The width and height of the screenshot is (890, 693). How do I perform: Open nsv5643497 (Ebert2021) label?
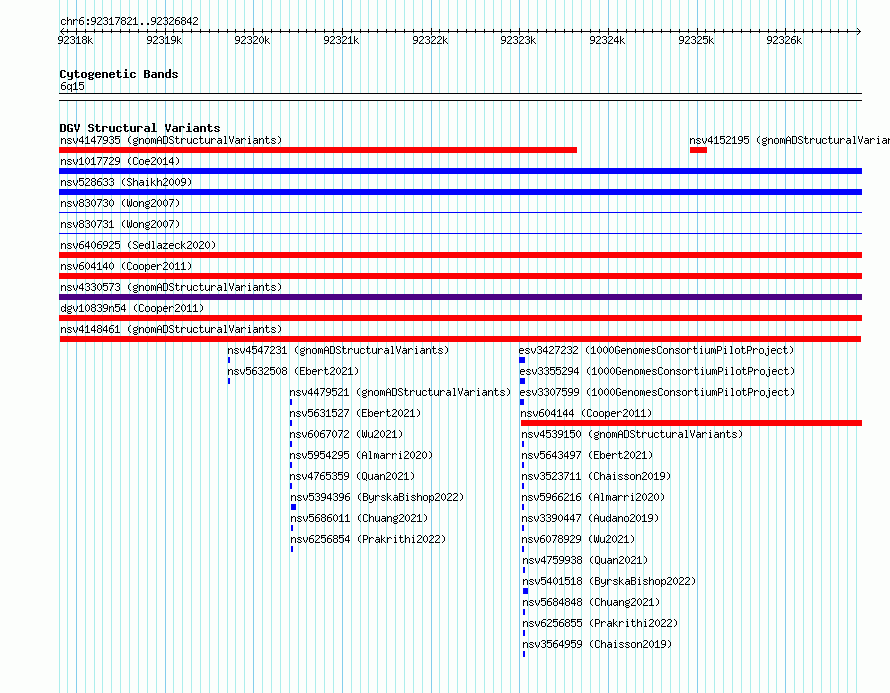587,455
